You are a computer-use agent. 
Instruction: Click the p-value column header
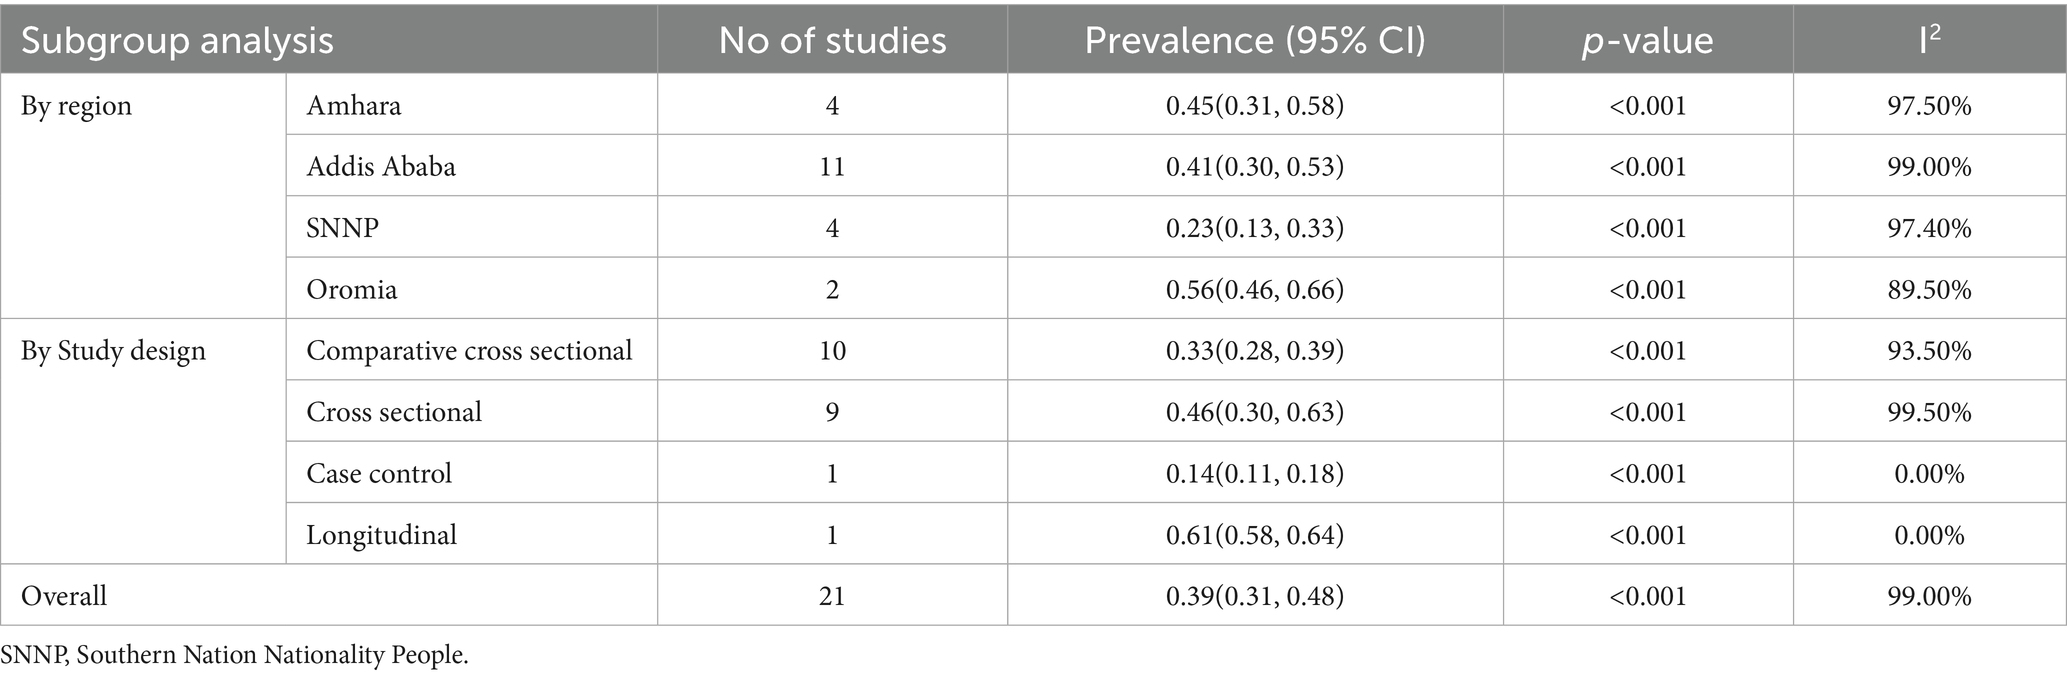tap(1647, 40)
